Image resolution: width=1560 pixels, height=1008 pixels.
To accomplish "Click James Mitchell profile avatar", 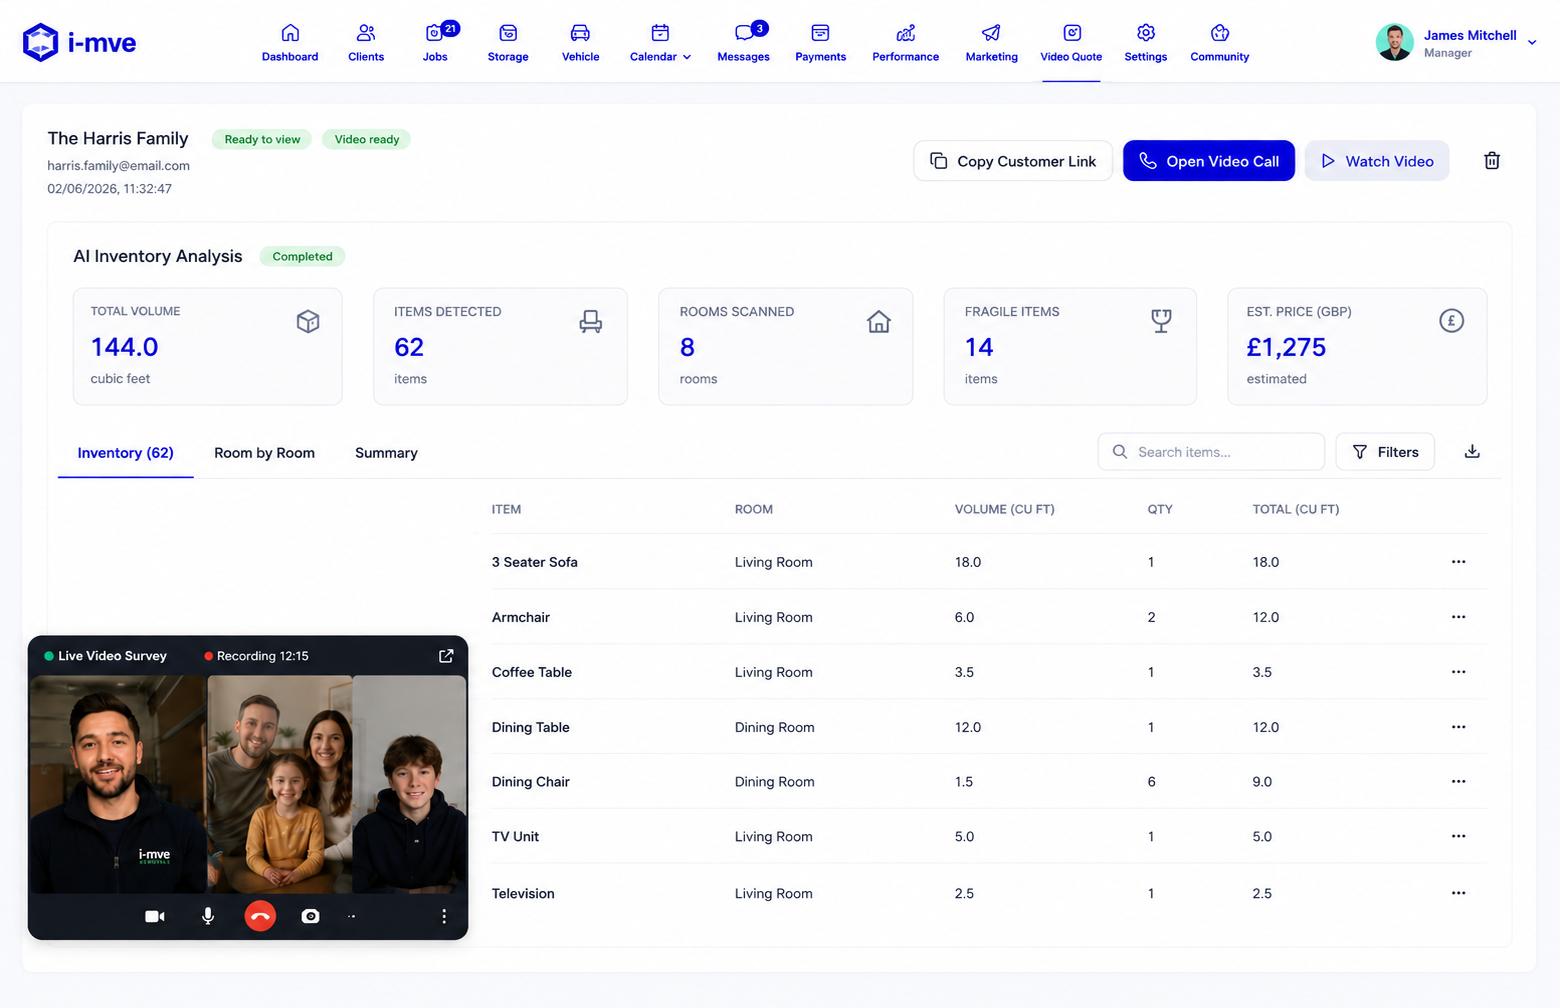I will 1394,42.
